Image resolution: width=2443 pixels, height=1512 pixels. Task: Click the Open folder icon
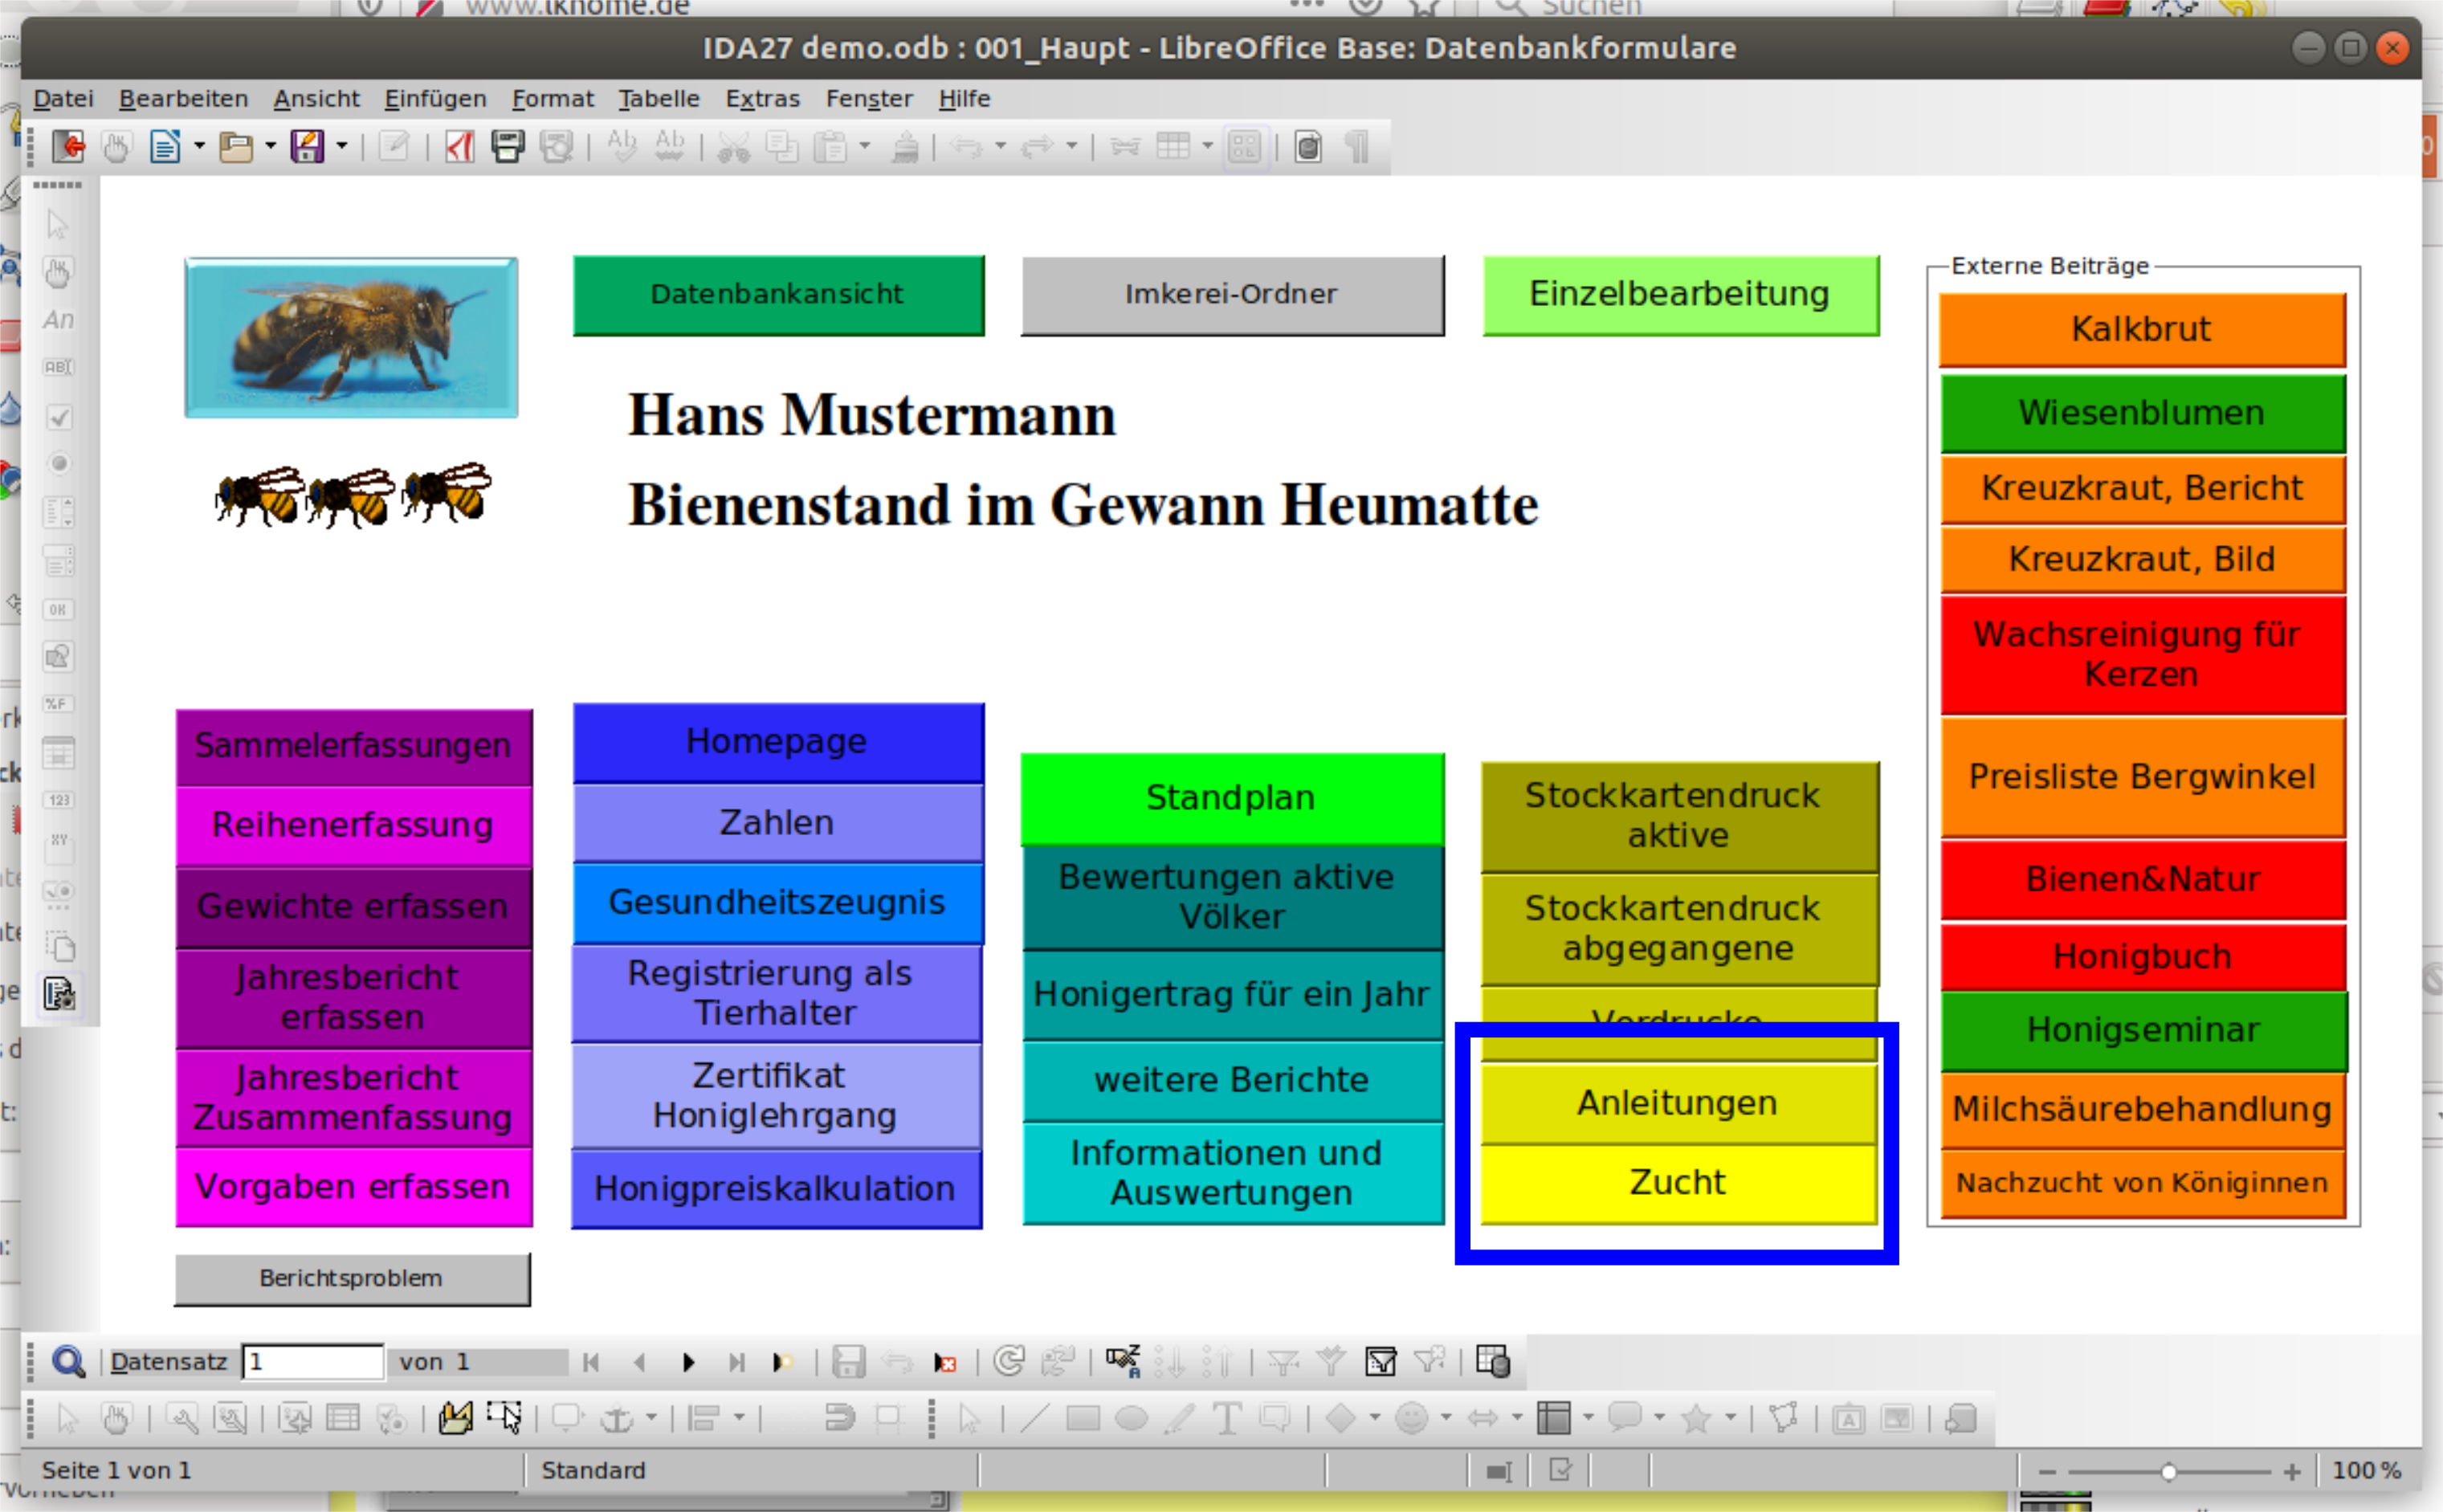click(236, 147)
